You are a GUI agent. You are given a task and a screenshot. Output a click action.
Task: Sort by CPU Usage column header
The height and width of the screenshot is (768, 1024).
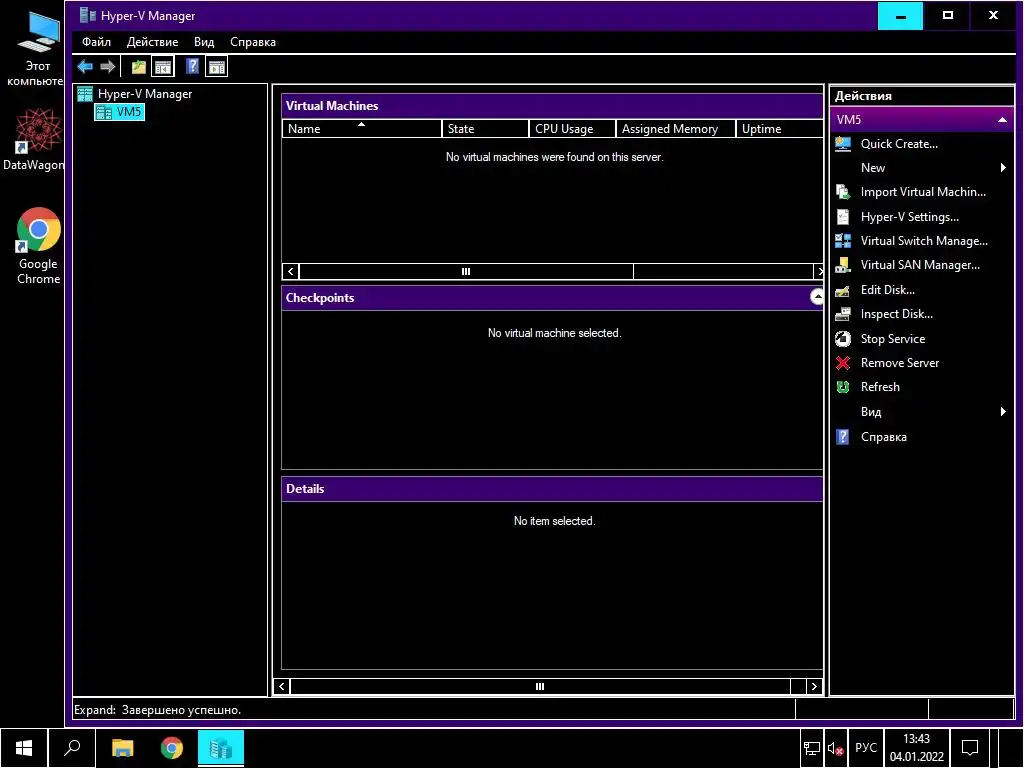click(572, 129)
